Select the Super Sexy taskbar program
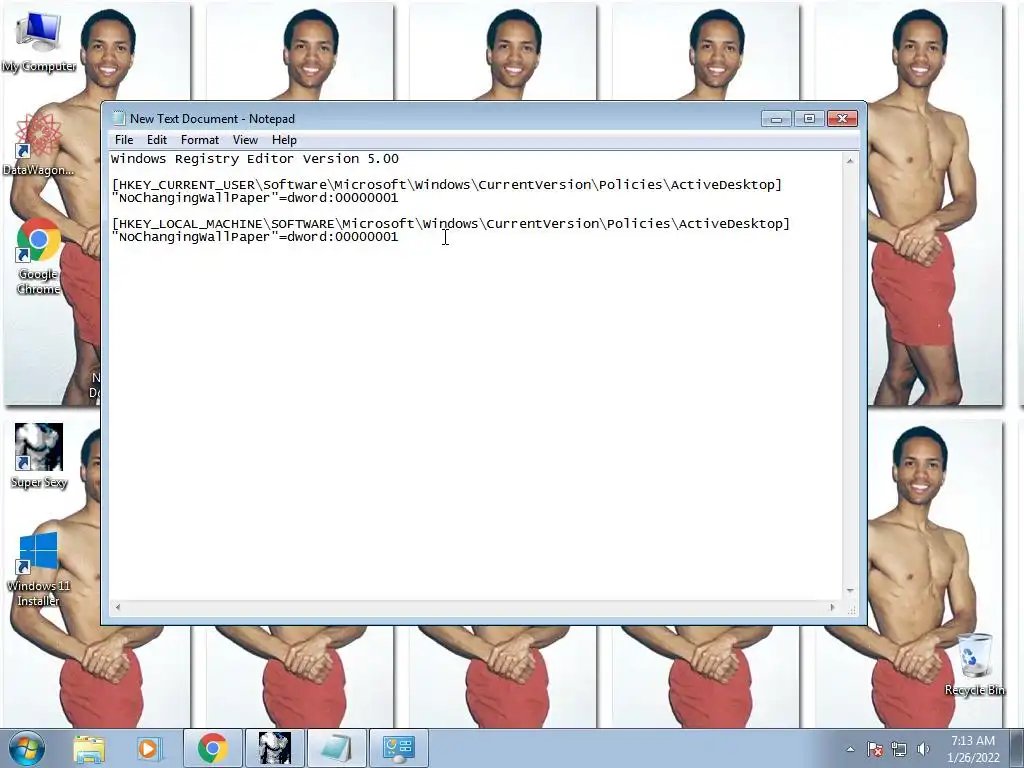The image size is (1024, 768). pos(274,748)
